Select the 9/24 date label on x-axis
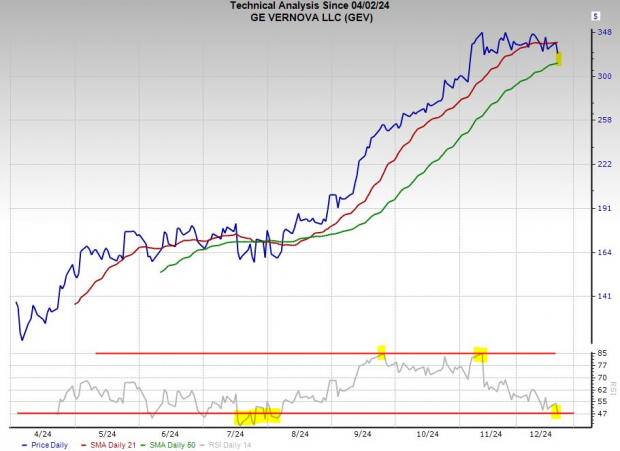The image size is (620, 451). [362, 435]
